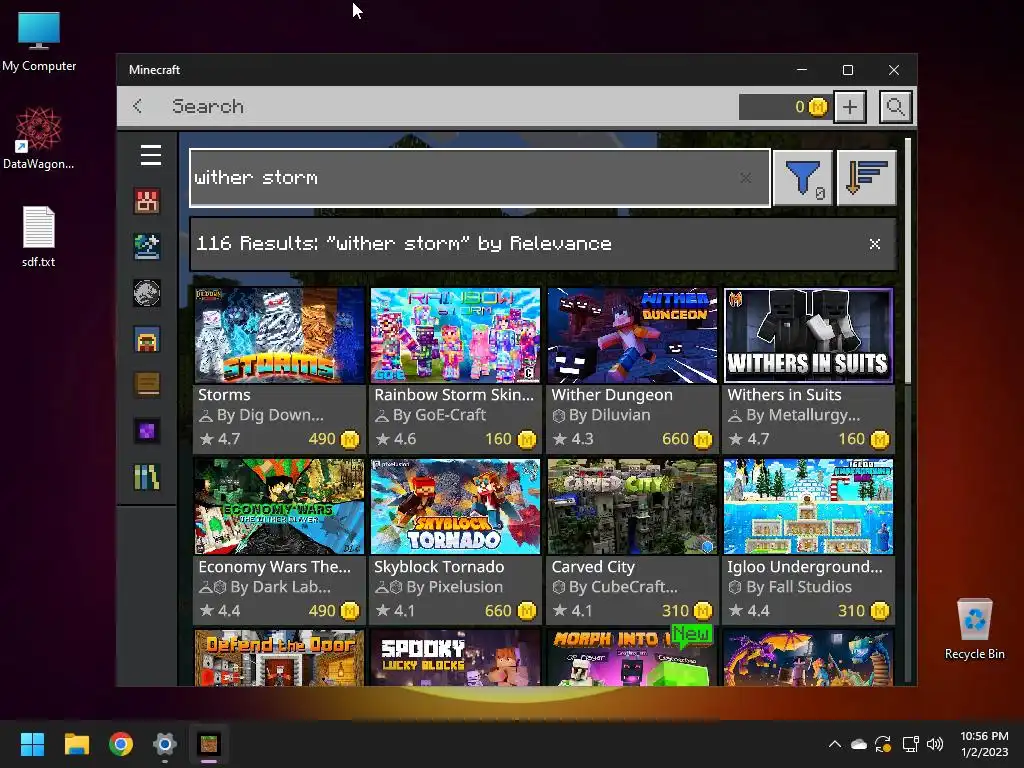
Task: Click the 'Storms' title text
Action: pyautogui.click(x=224, y=395)
